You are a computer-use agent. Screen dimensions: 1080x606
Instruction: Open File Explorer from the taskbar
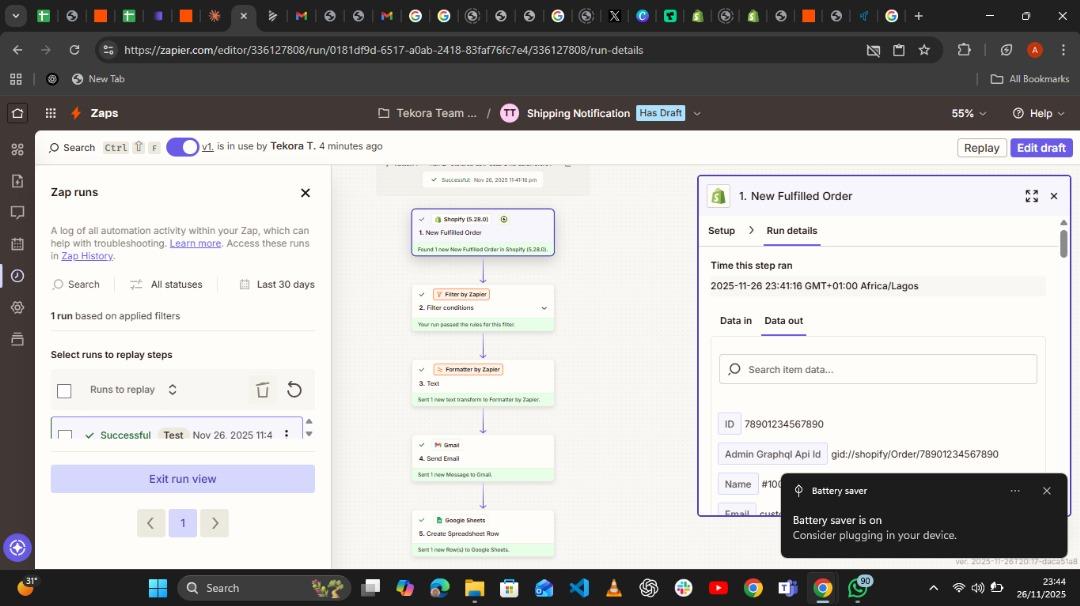point(474,587)
